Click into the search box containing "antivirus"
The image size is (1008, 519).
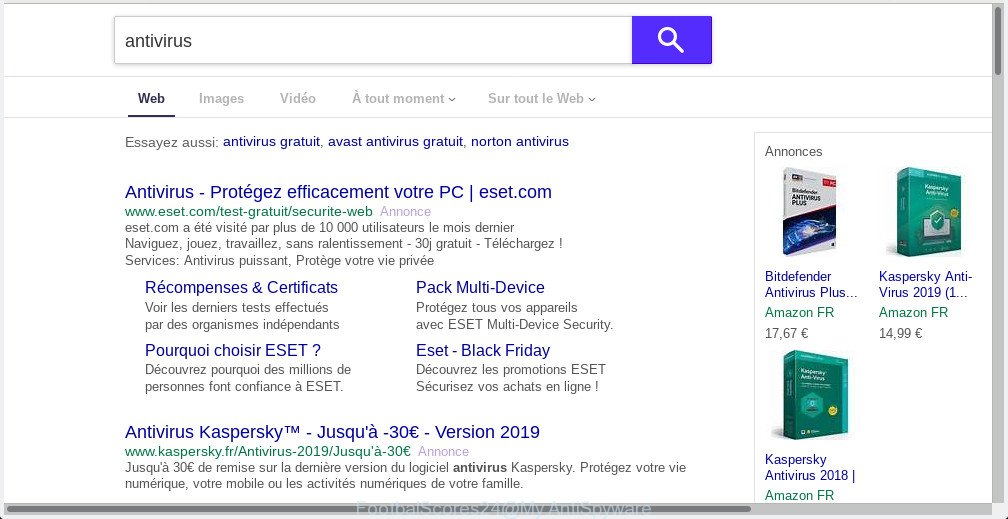[x=373, y=40]
